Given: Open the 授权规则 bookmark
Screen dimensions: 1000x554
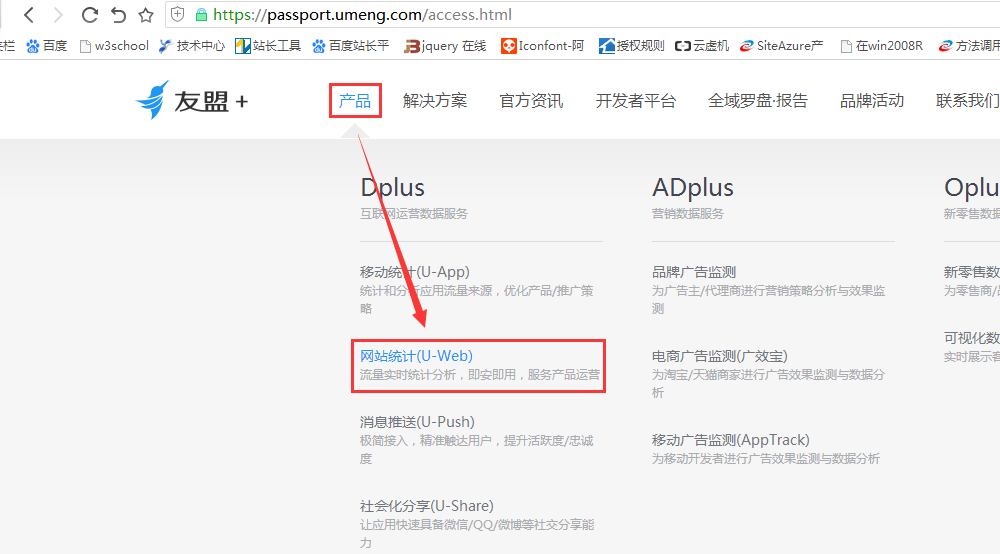Looking at the screenshot, I should click(631, 46).
